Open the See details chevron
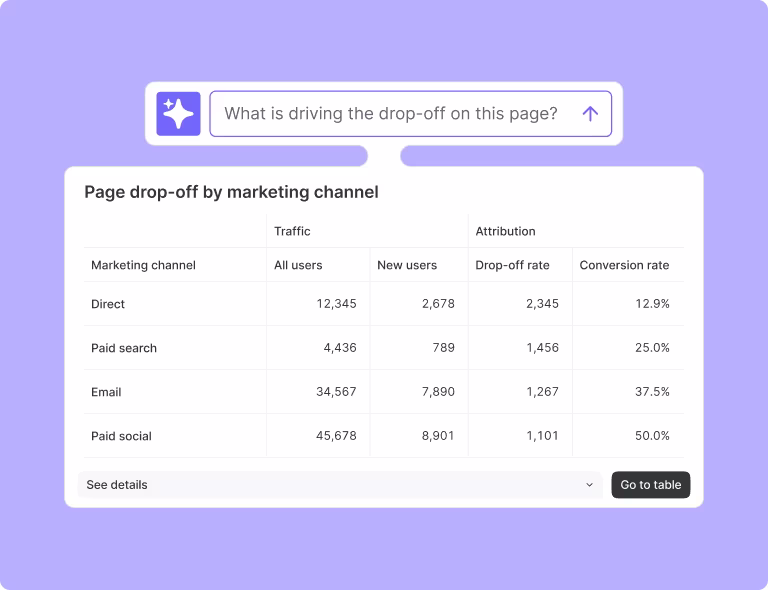 pyautogui.click(x=589, y=485)
